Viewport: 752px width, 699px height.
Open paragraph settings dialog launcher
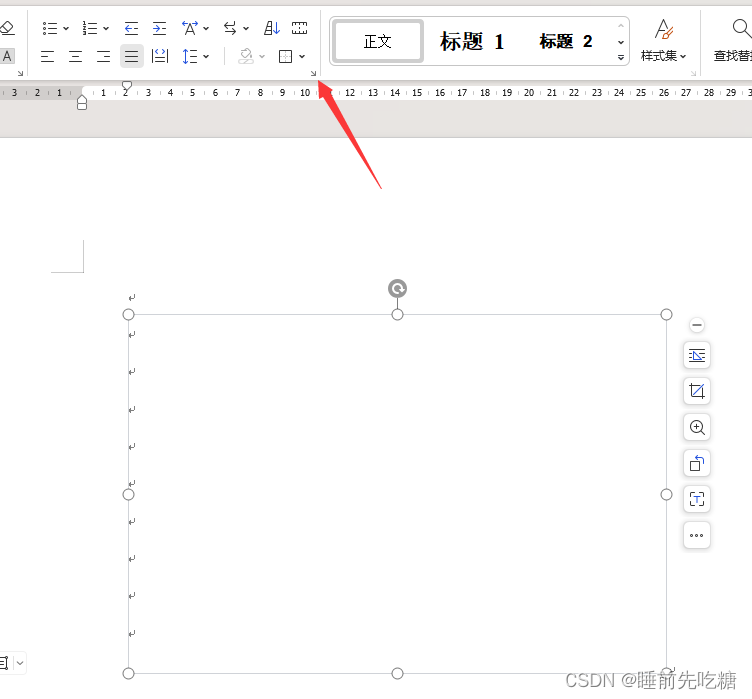[313, 73]
